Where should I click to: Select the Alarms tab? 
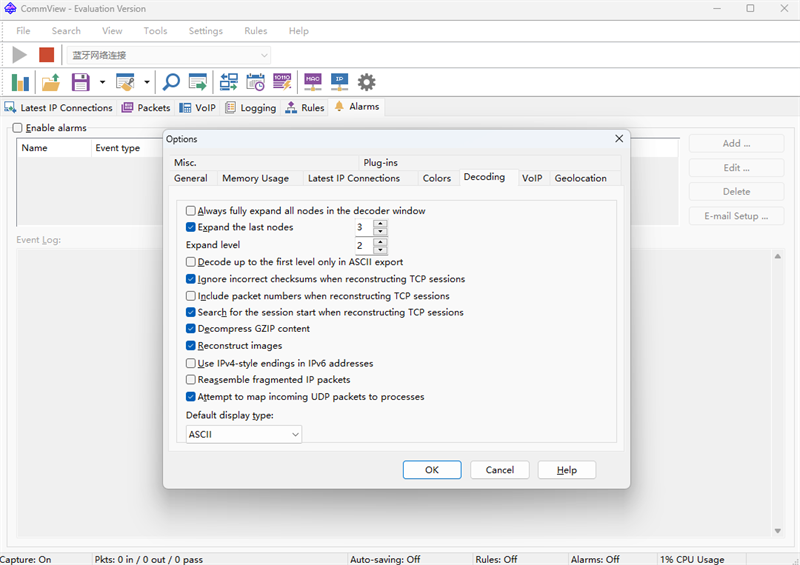[357, 107]
